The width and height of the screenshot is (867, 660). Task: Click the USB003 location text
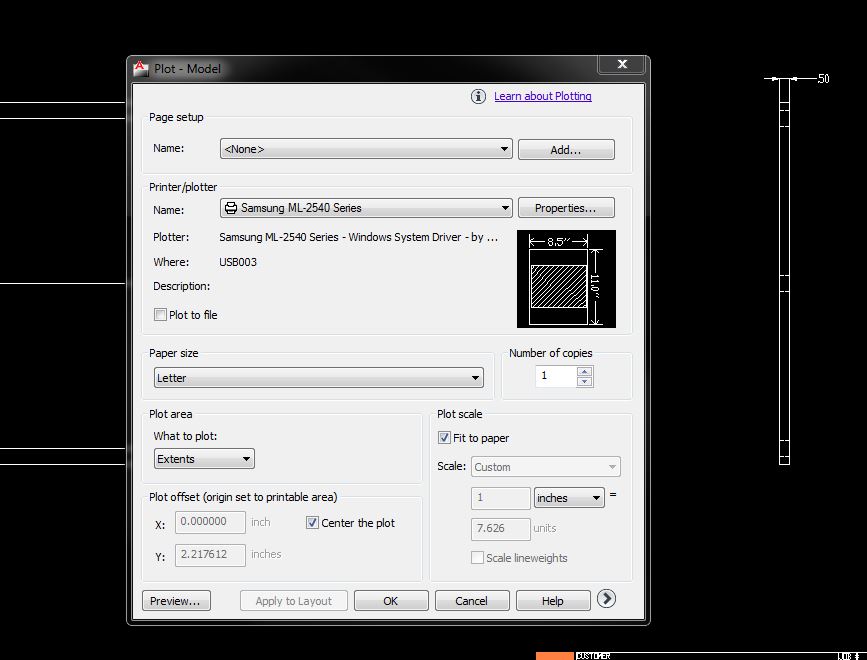click(x=238, y=262)
